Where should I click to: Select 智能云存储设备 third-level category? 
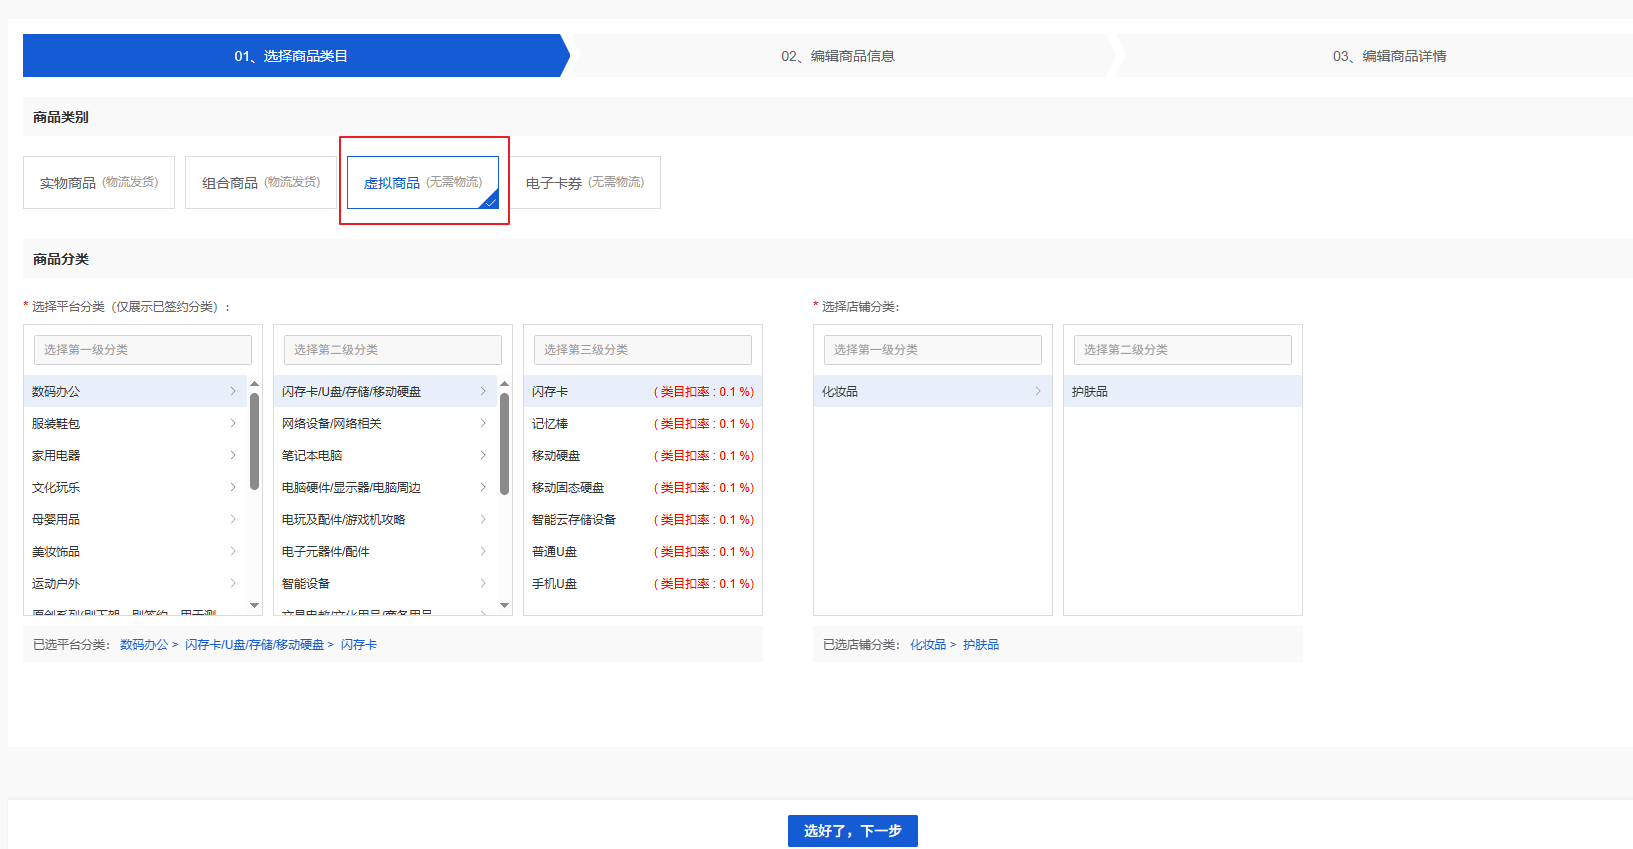pyautogui.click(x=643, y=519)
